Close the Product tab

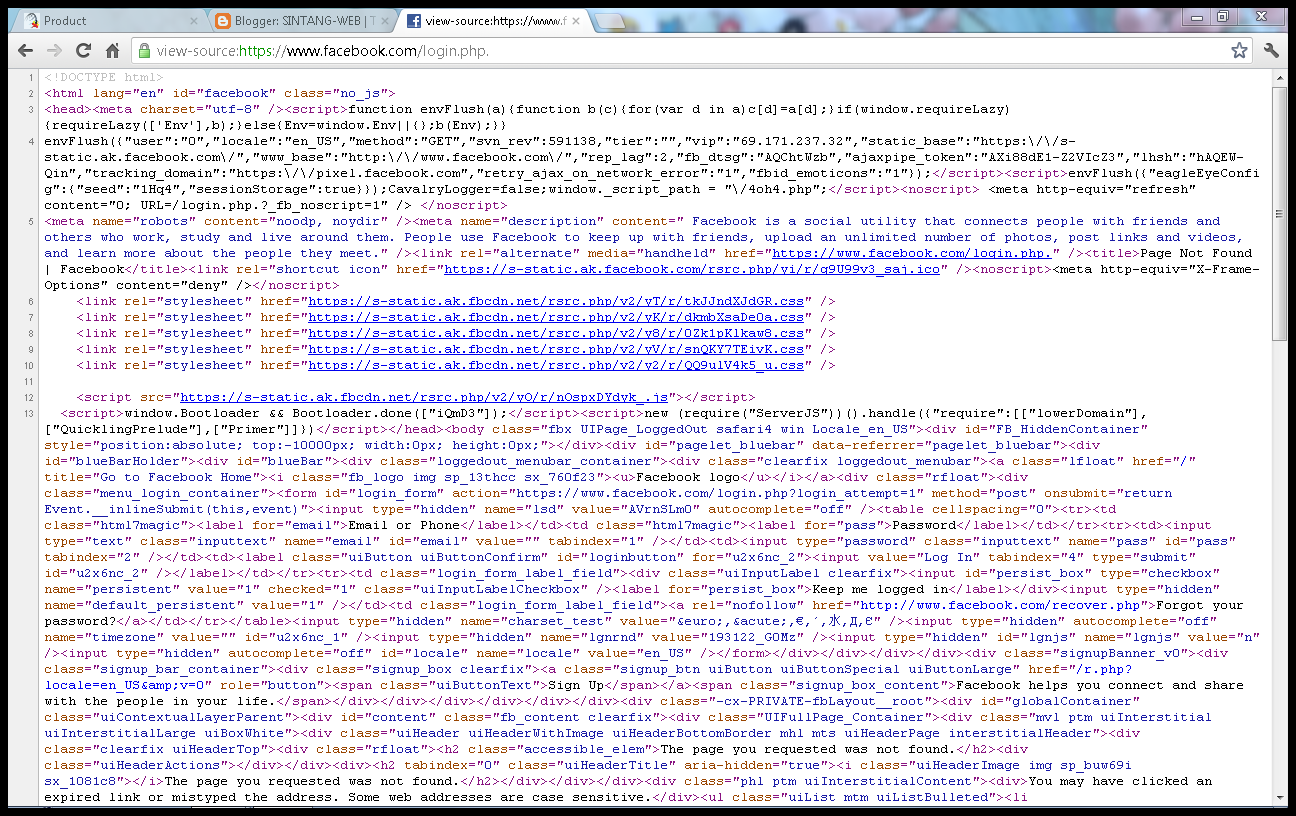pyautogui.click(x=194, y=21)
